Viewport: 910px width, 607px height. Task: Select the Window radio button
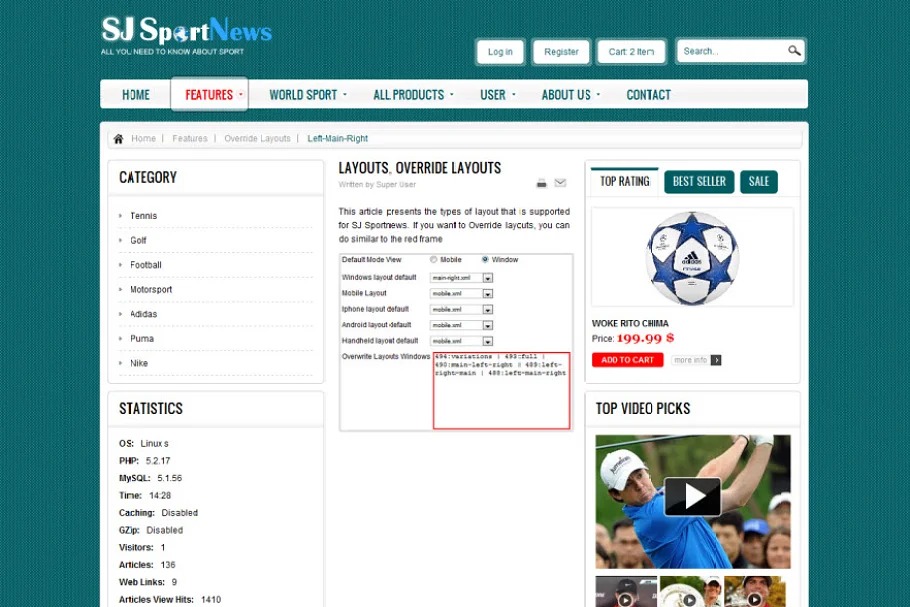(486, 260)
